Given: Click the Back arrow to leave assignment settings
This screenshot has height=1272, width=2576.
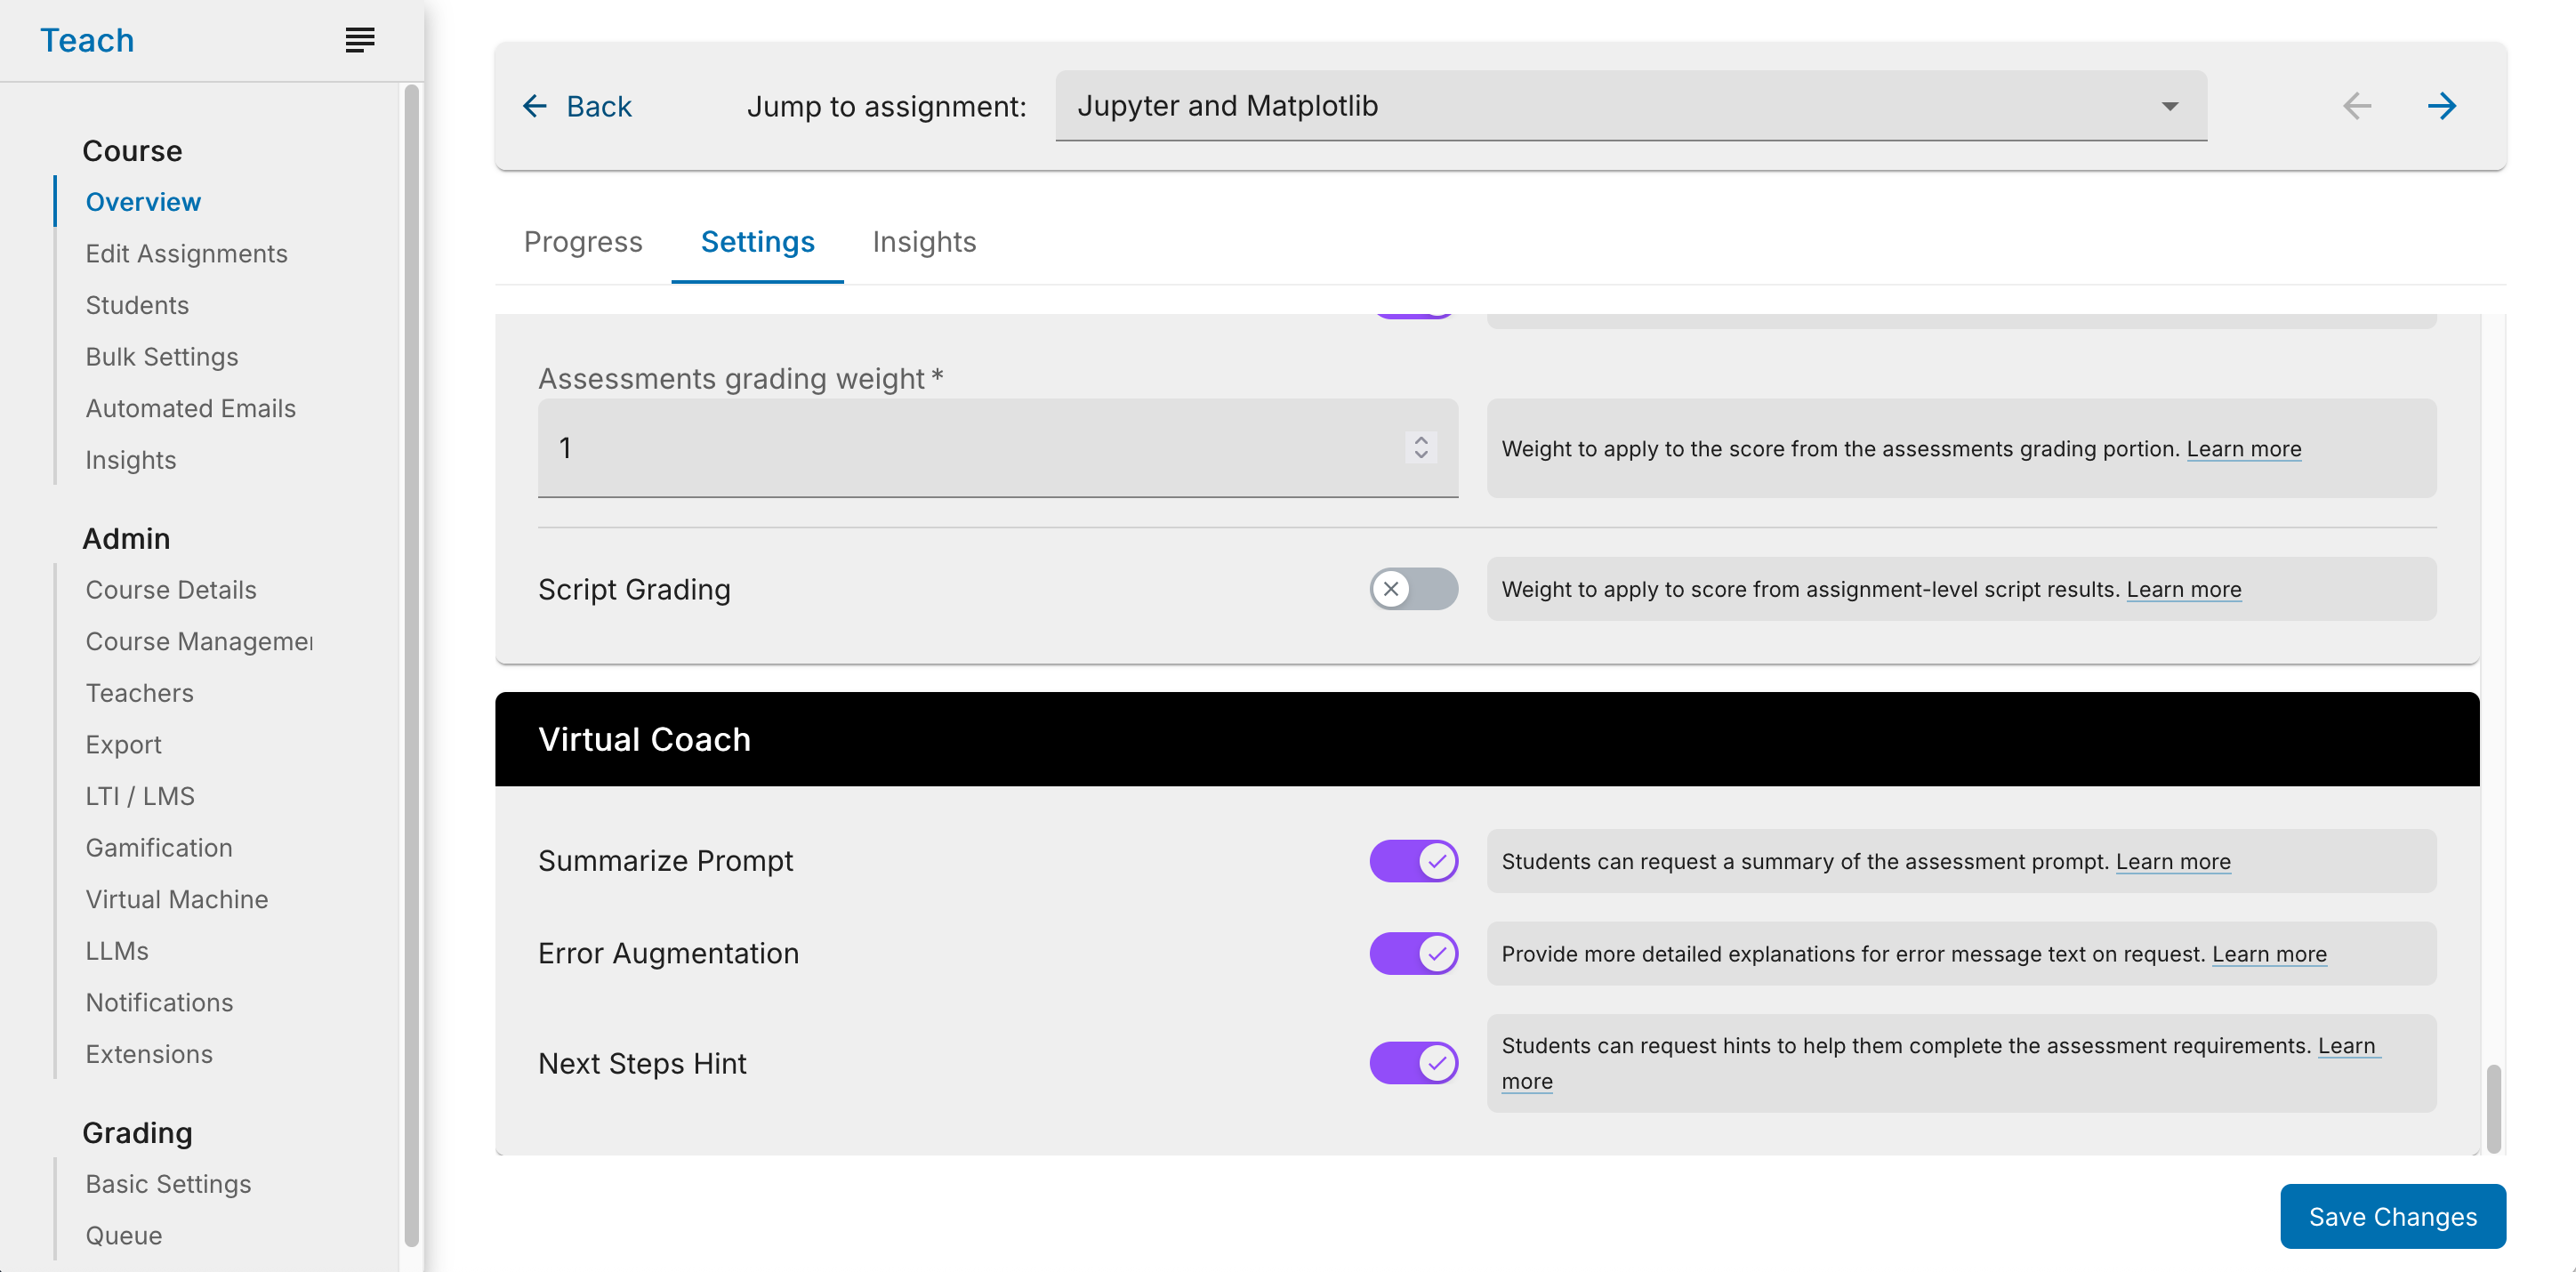Looking at the screenshot, I should 533,106.
